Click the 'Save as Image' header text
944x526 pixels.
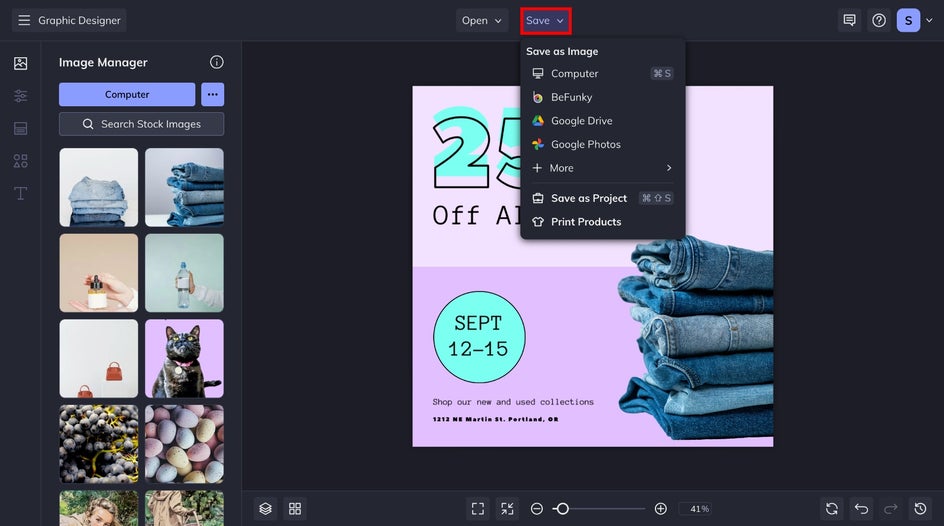click(x=562, y=52)
